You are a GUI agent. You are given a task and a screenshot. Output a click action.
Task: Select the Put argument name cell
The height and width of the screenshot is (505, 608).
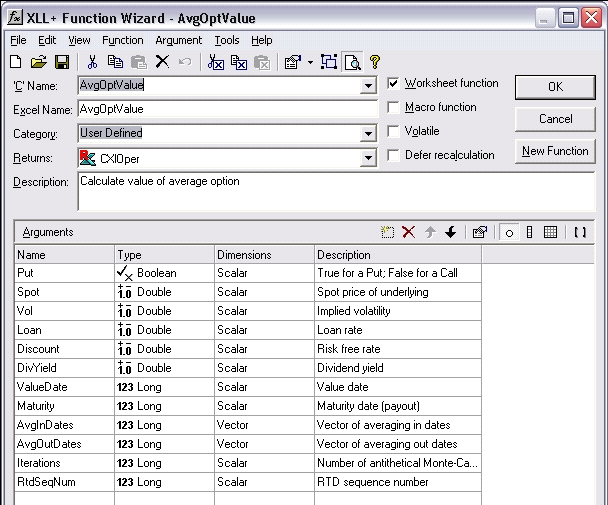click(x=64, y=273)
